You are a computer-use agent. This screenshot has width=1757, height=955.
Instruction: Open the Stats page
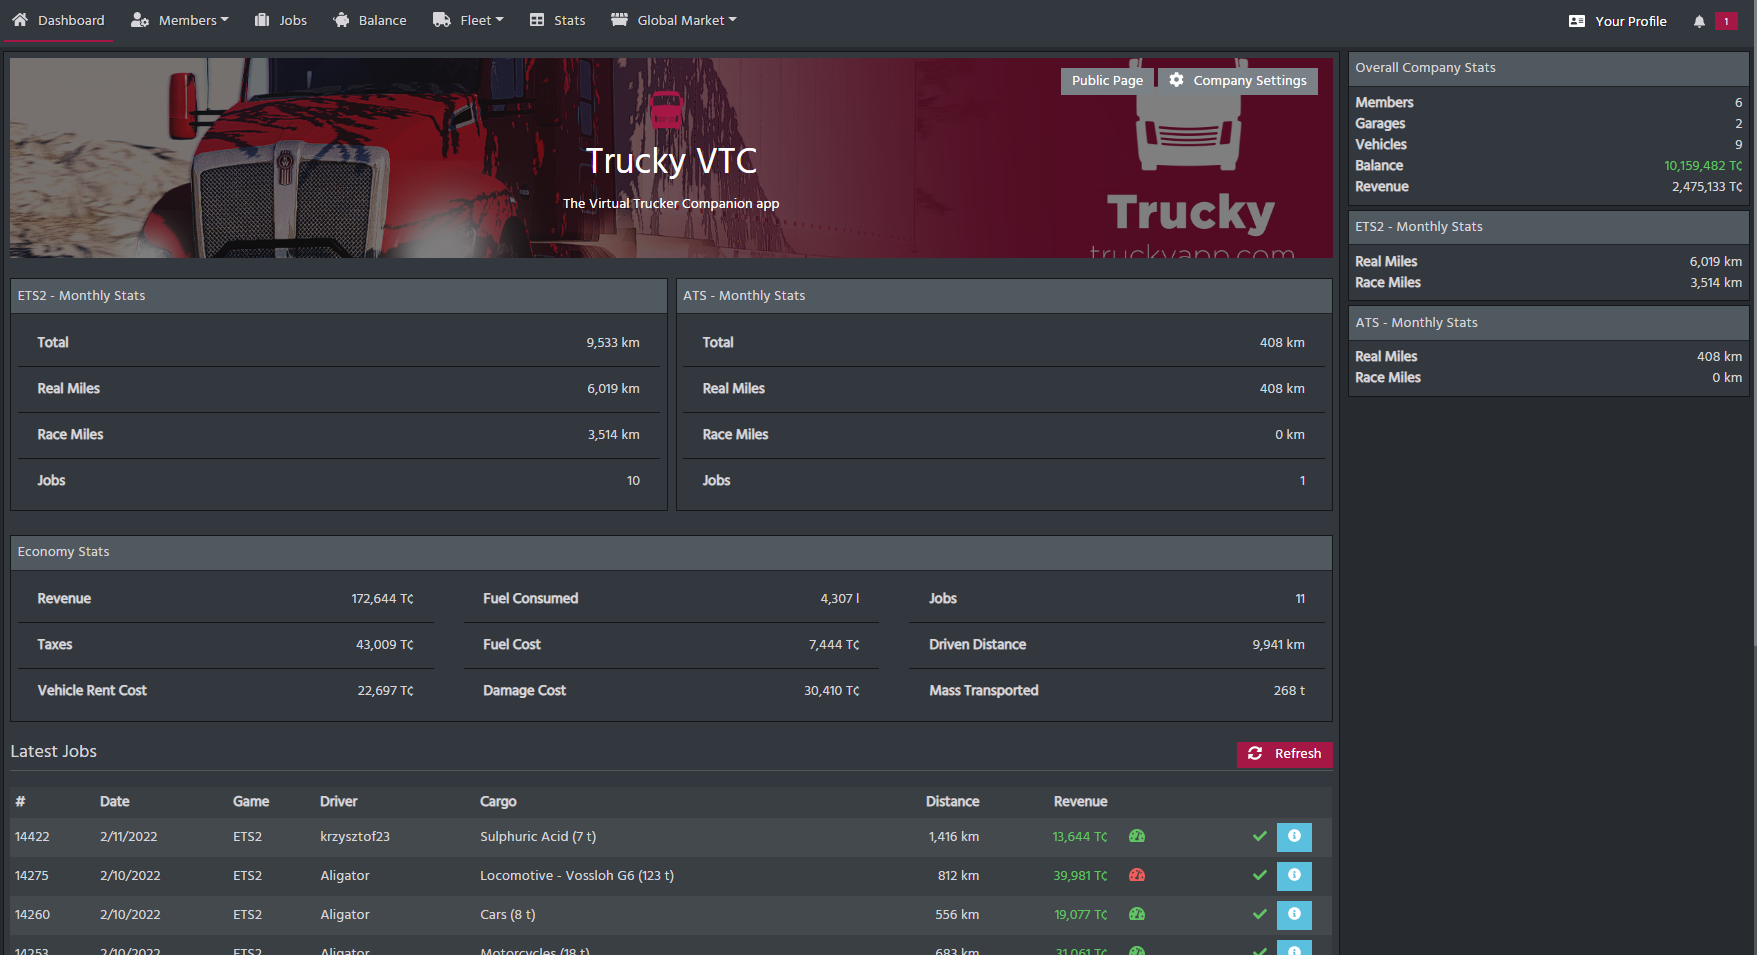click(x=558, y=20)
